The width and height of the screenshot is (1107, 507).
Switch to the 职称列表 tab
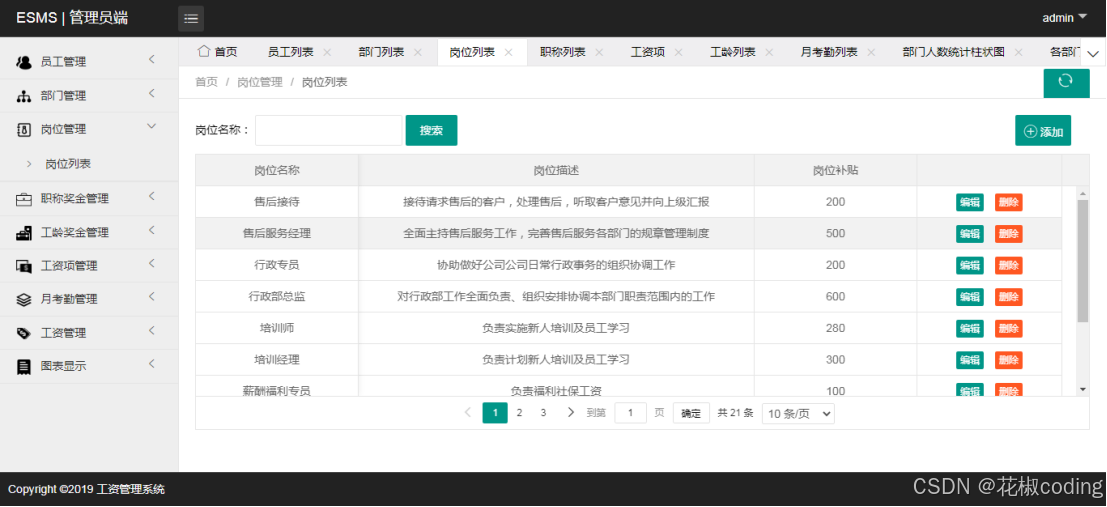pos(563,52)
